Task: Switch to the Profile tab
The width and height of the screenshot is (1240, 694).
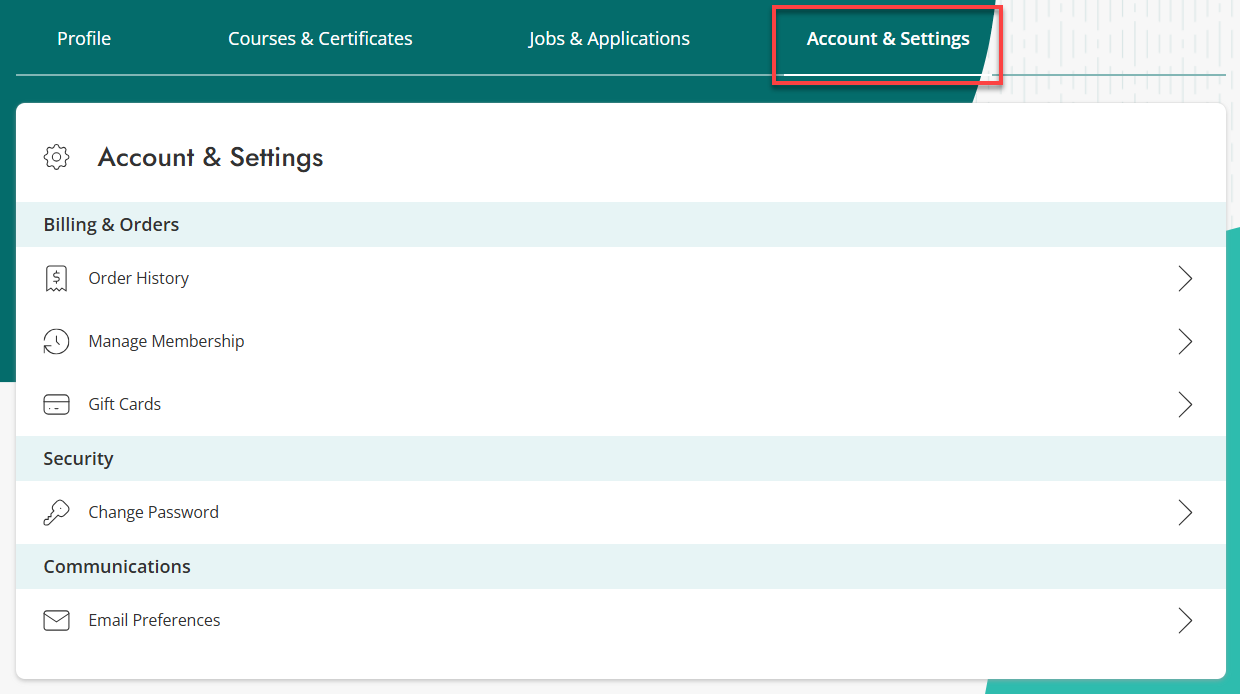Action: point(84,39)
